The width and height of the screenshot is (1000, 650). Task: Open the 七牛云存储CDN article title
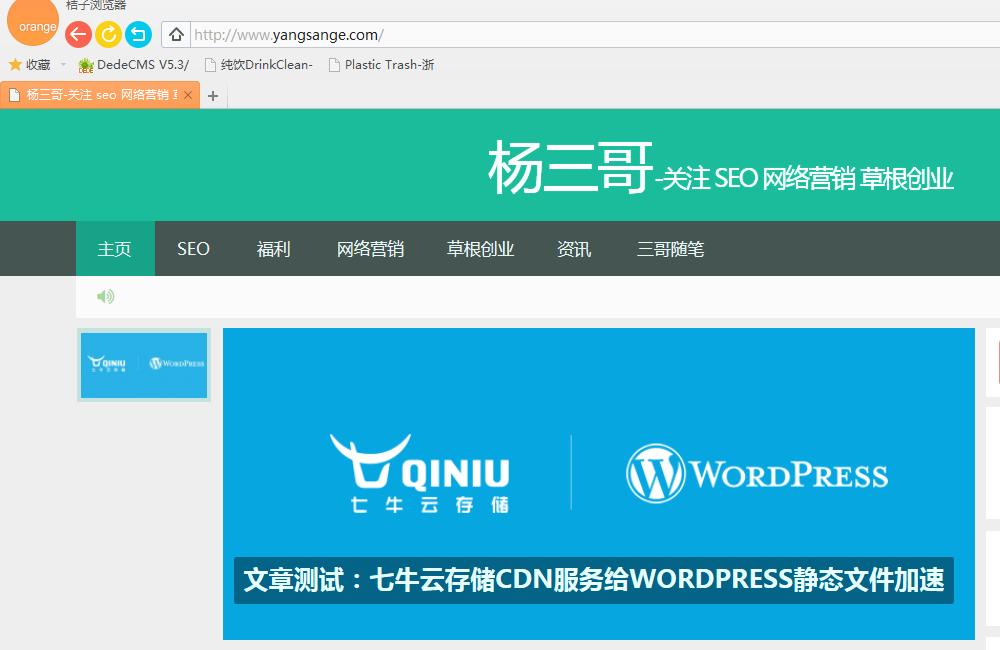point(594,580)
